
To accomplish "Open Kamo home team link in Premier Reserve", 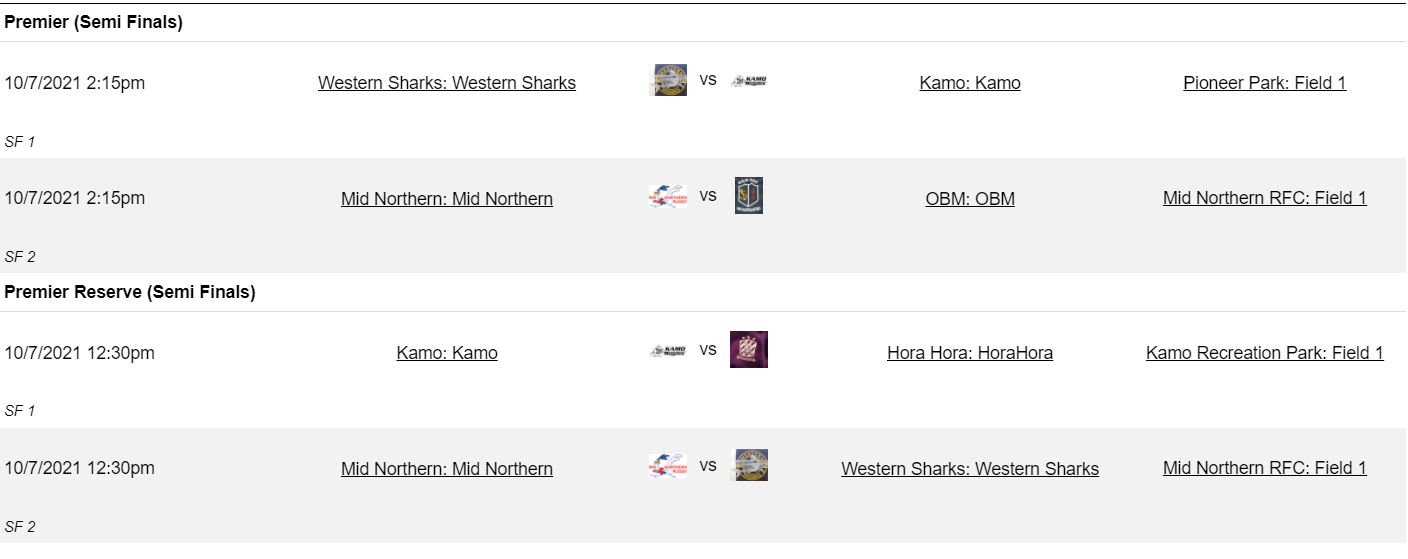I will click(x=447, y=353).
